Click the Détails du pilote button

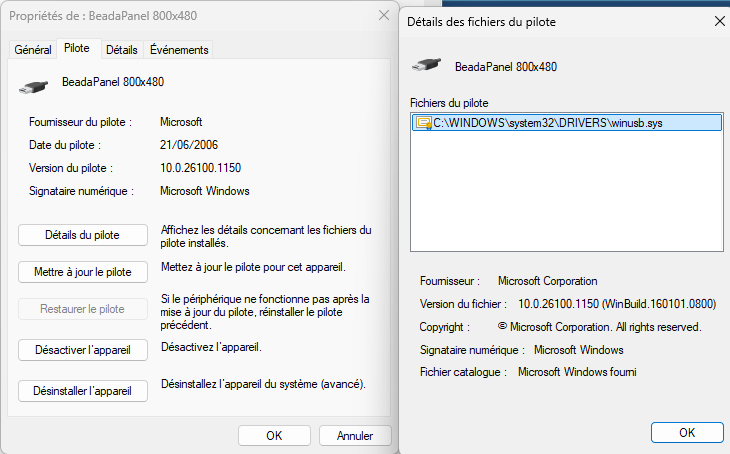pos(83,235)
